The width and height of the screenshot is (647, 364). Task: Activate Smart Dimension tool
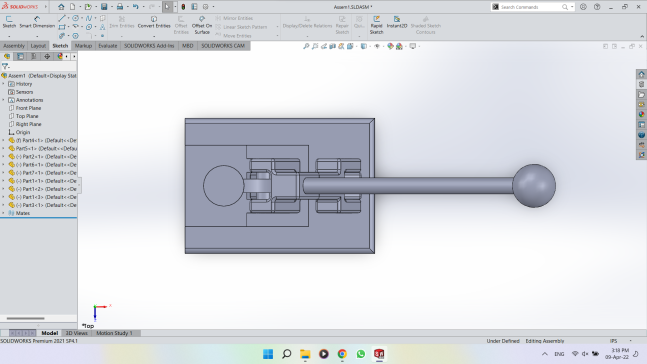point(37,22)
